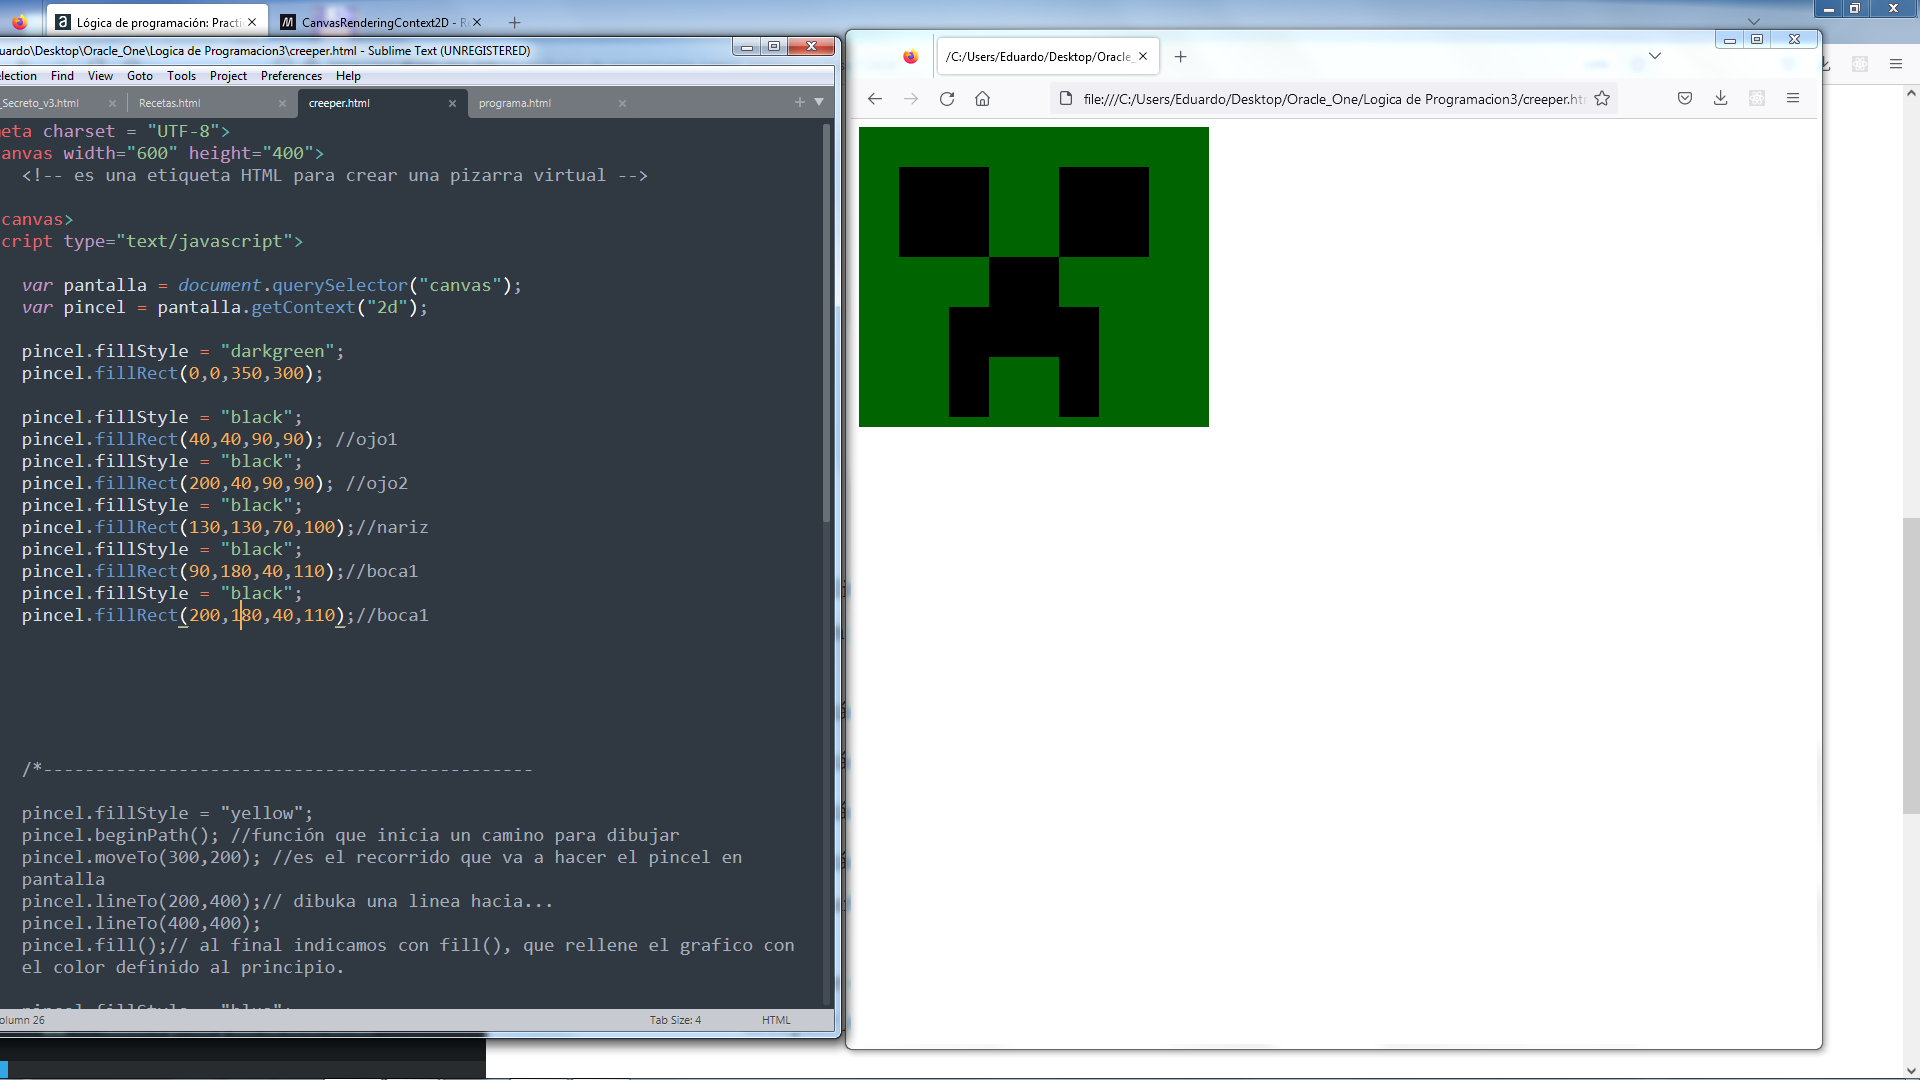Open the Pocket save icon in Firefox
The width and height of the screenshot is (1920, 1080).
coord(1685,98)
